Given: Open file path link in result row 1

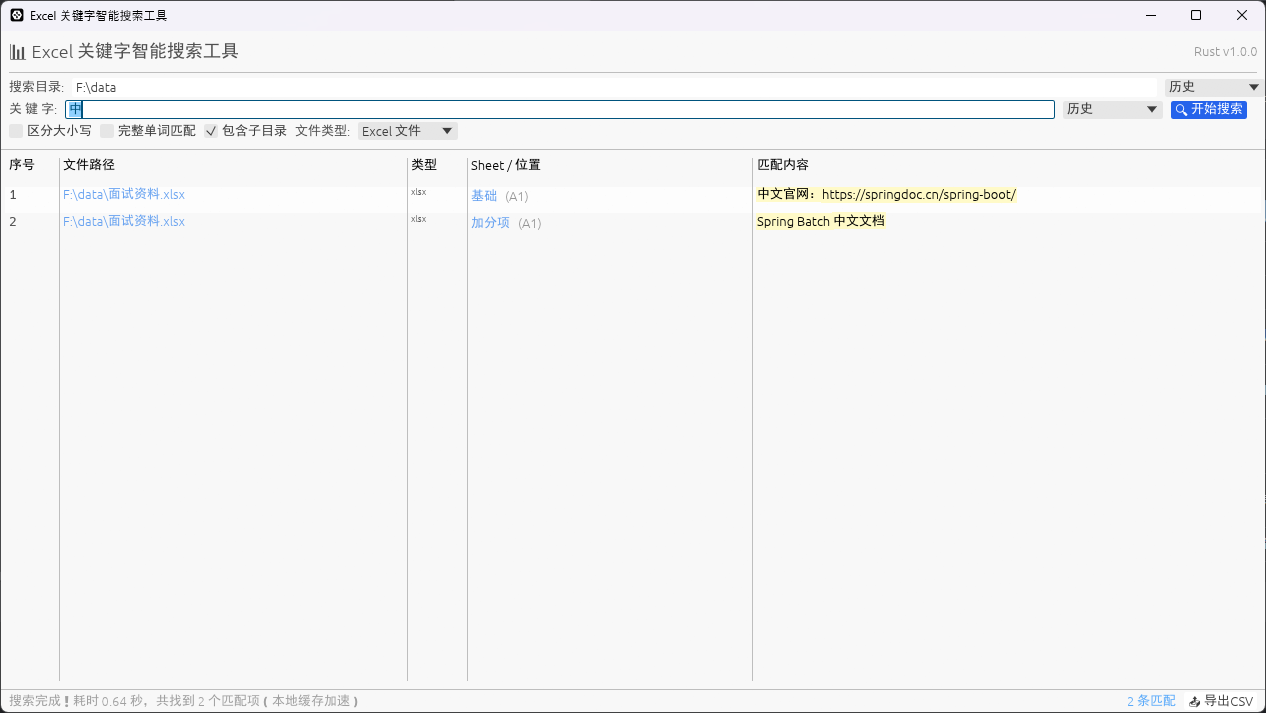Looking at the screenshot, I should [124, 194].
